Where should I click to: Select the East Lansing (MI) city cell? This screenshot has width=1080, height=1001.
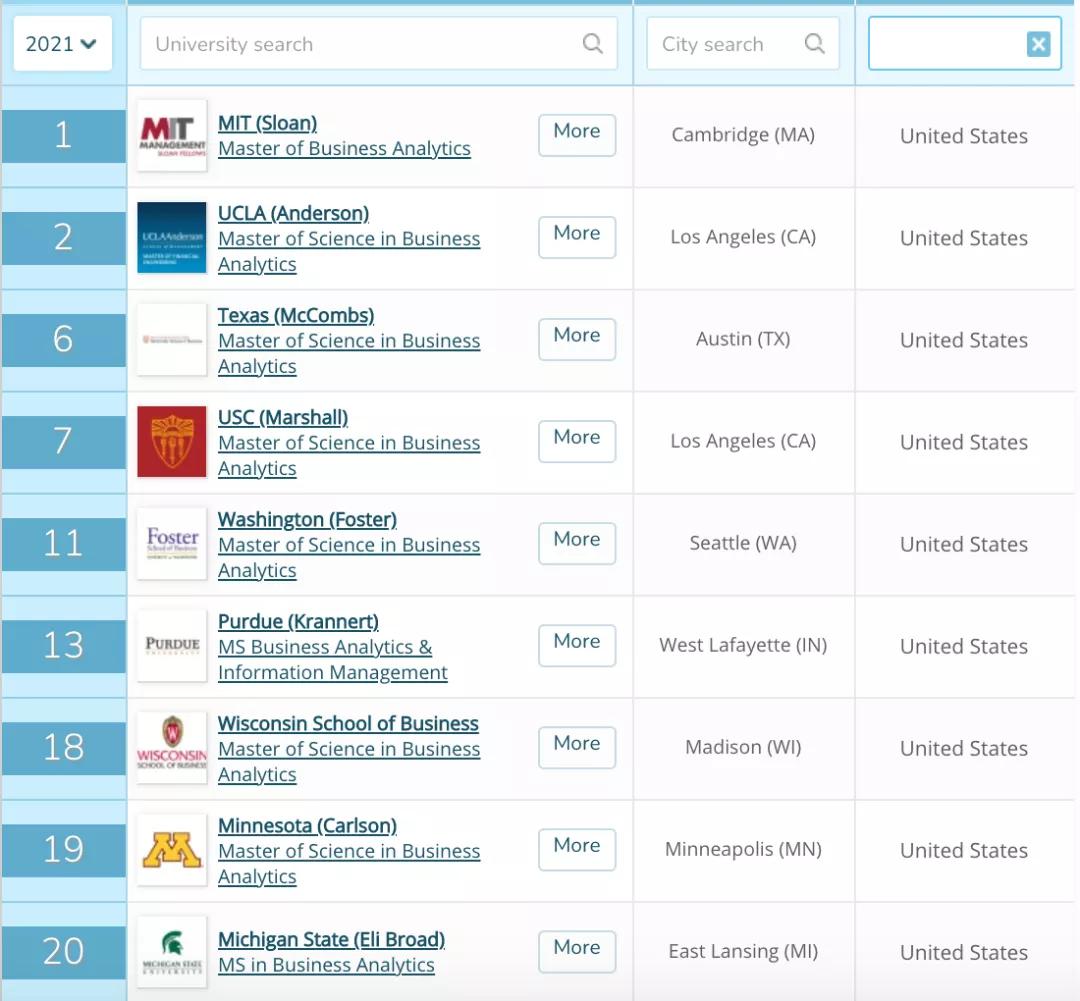click(743, 951)
